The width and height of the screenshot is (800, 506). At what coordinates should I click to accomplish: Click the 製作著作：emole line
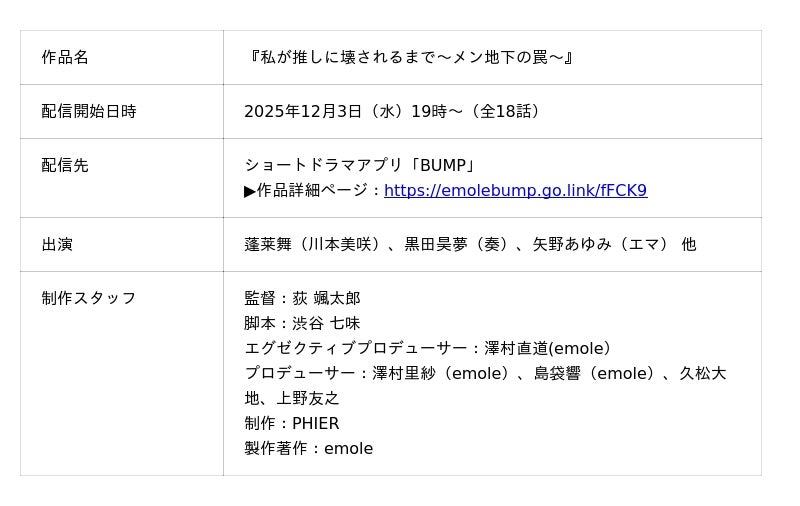pyautogui.click(x=308, y=448)
